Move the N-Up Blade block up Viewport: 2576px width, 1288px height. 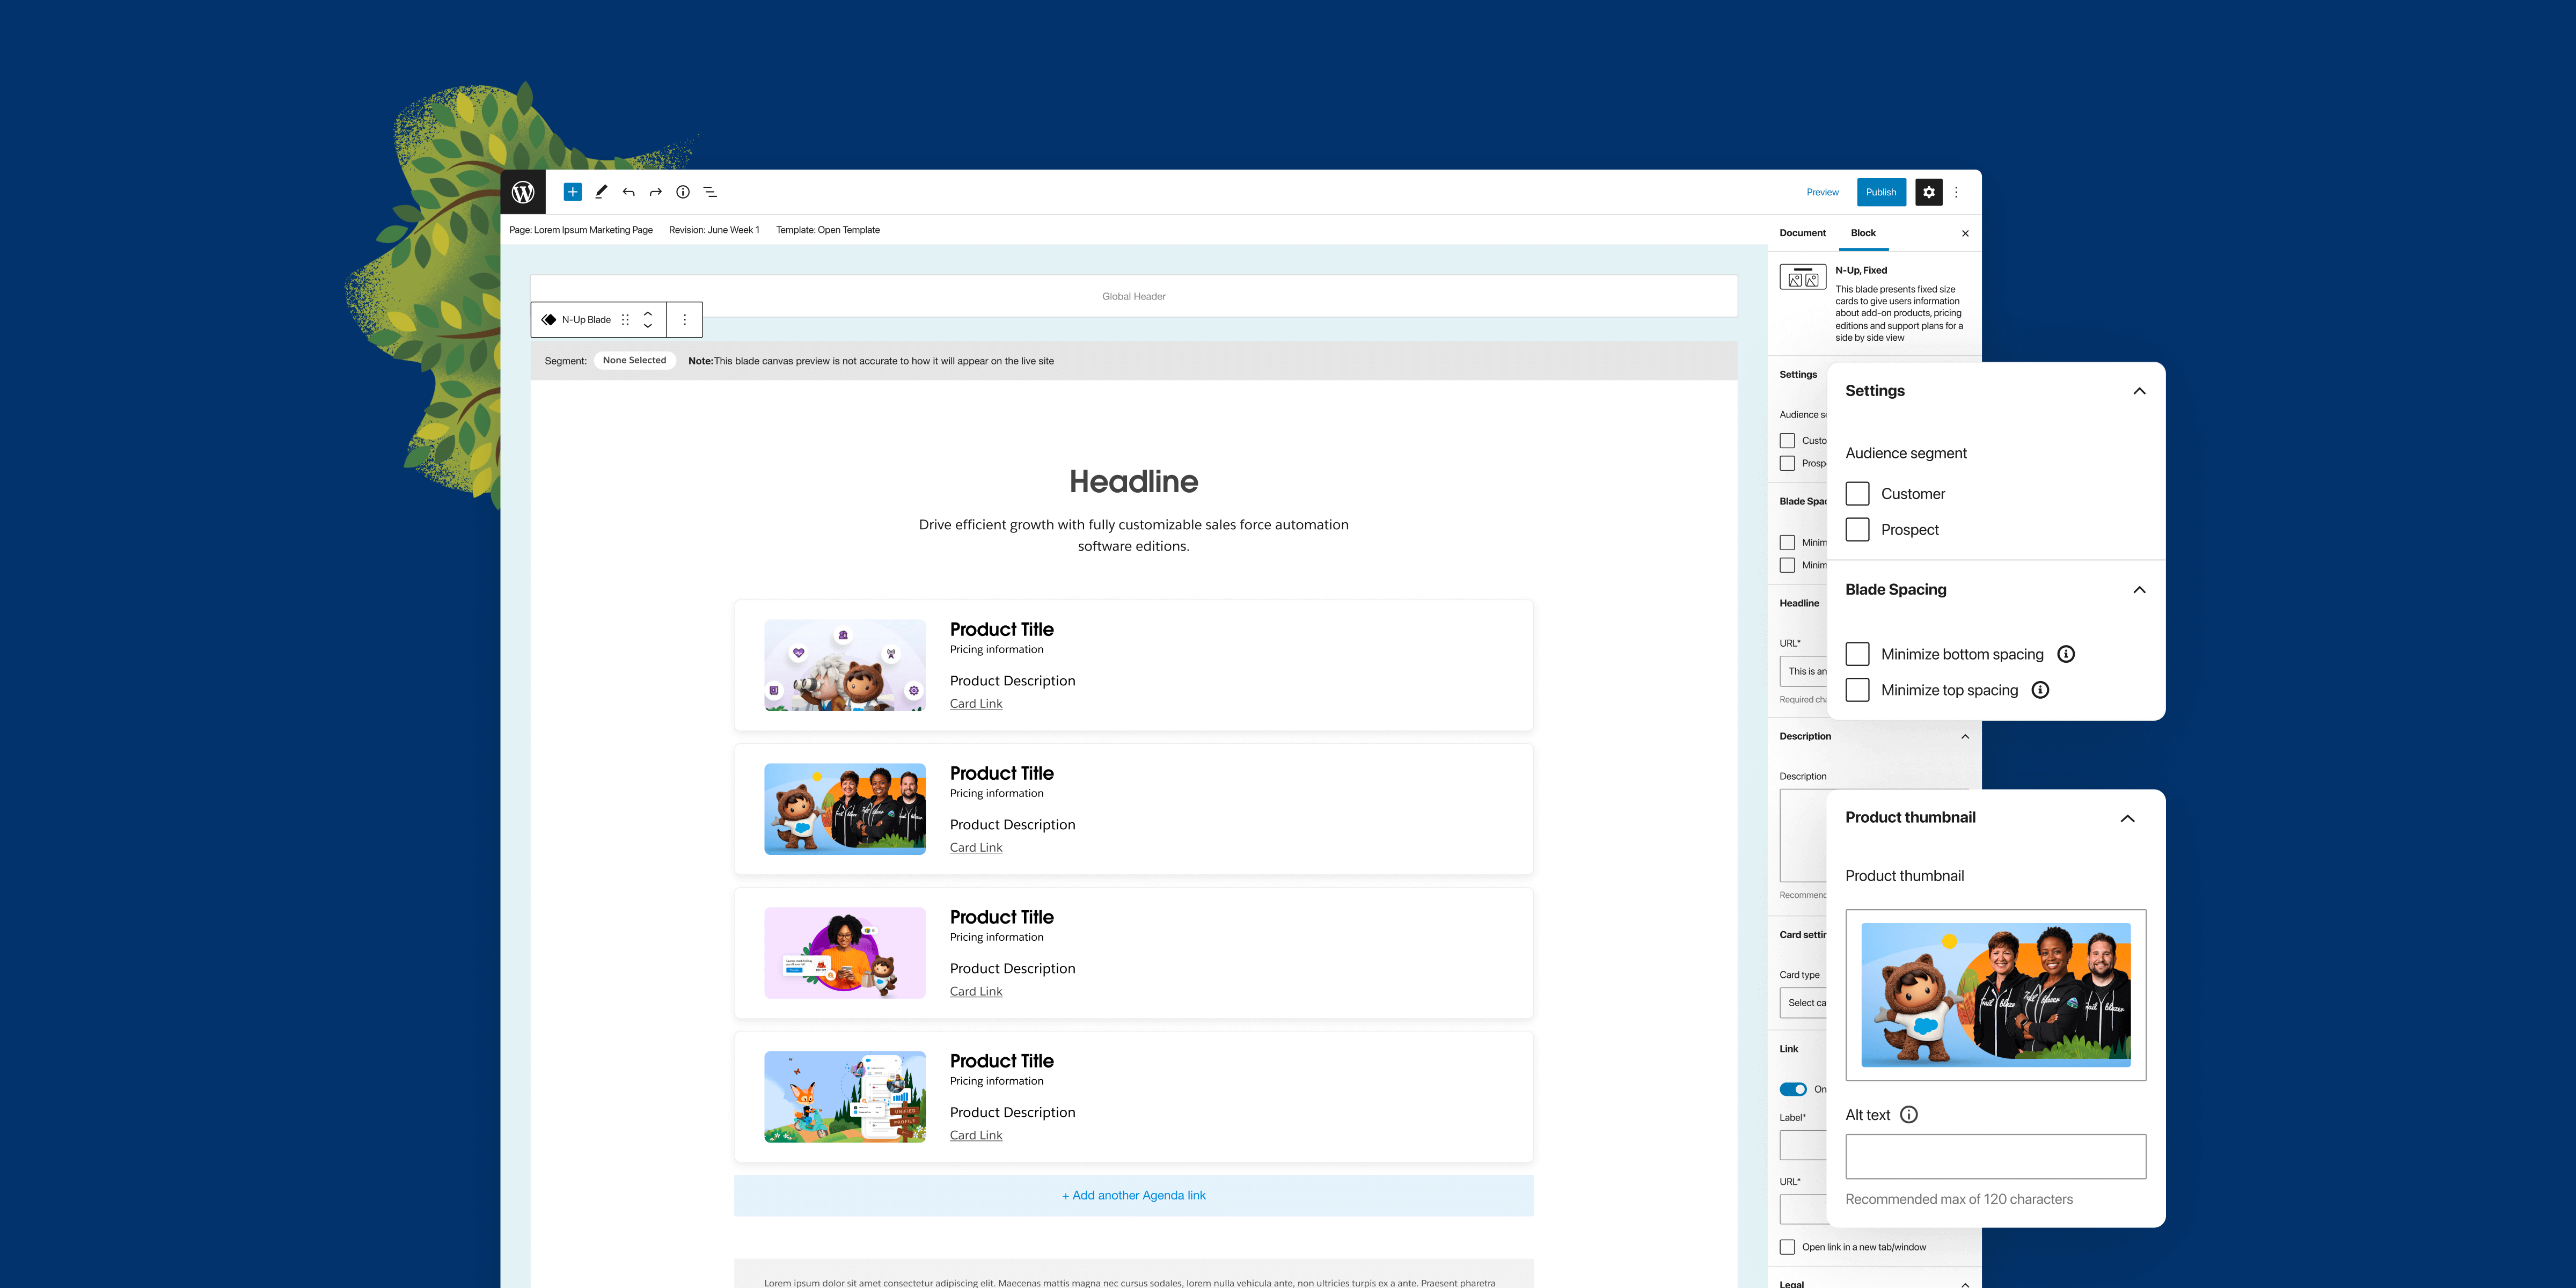coord(648,314)
